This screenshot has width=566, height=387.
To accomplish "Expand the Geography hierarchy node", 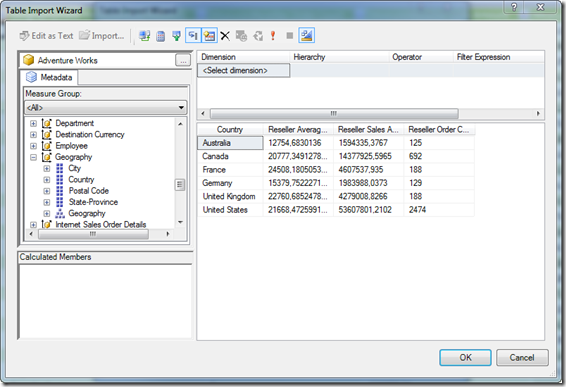I will tap(47, 213).
